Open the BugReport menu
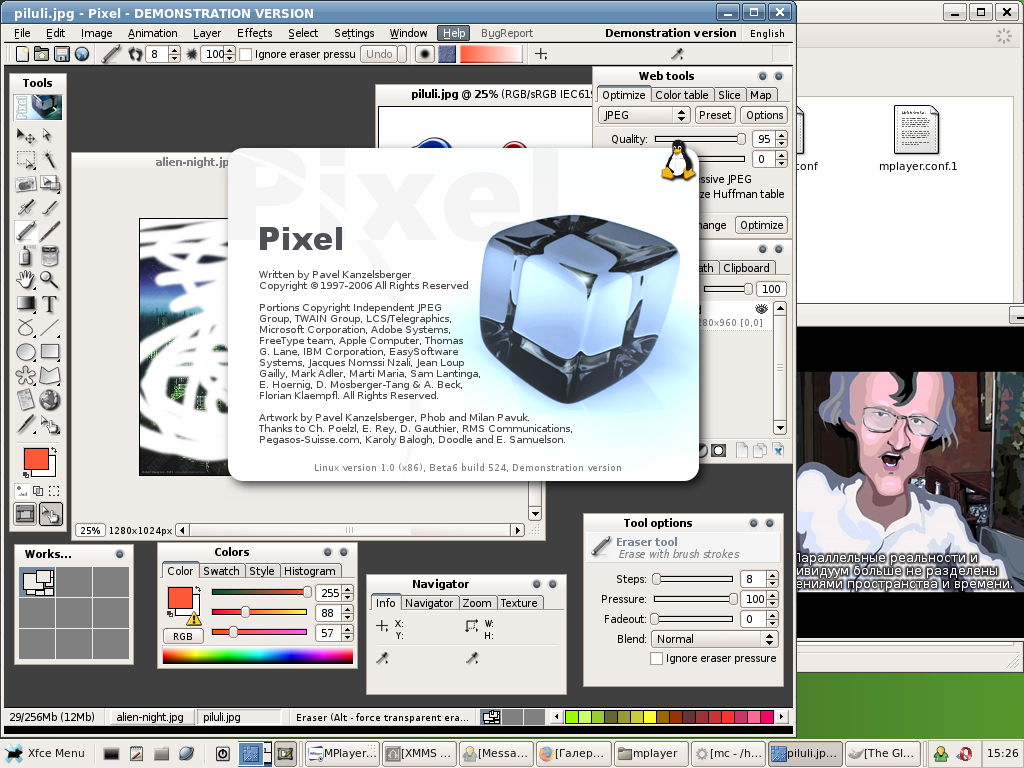This screenshot has height=768, width=1024. (x=507, y=33)
